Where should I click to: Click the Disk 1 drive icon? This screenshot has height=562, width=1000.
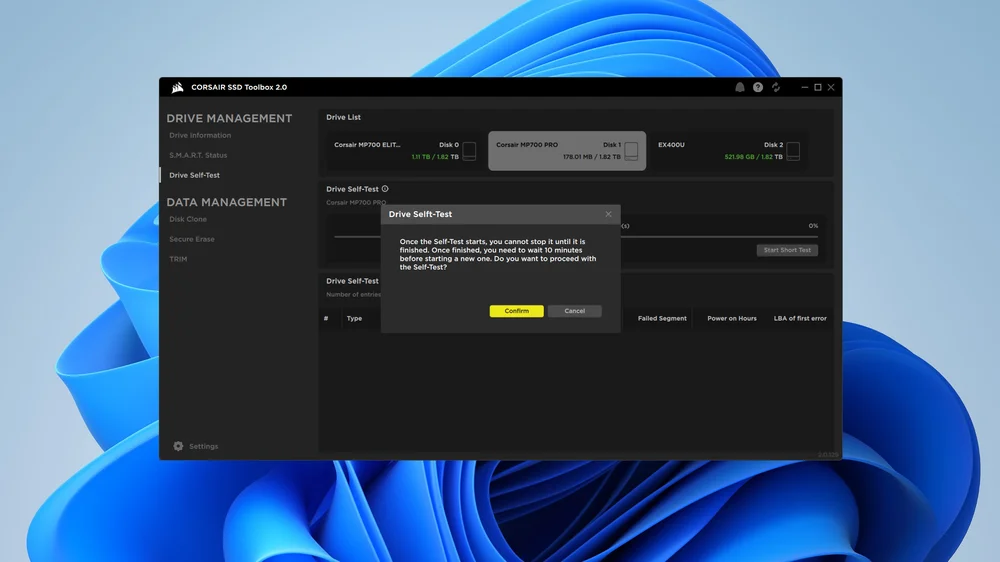631,151
